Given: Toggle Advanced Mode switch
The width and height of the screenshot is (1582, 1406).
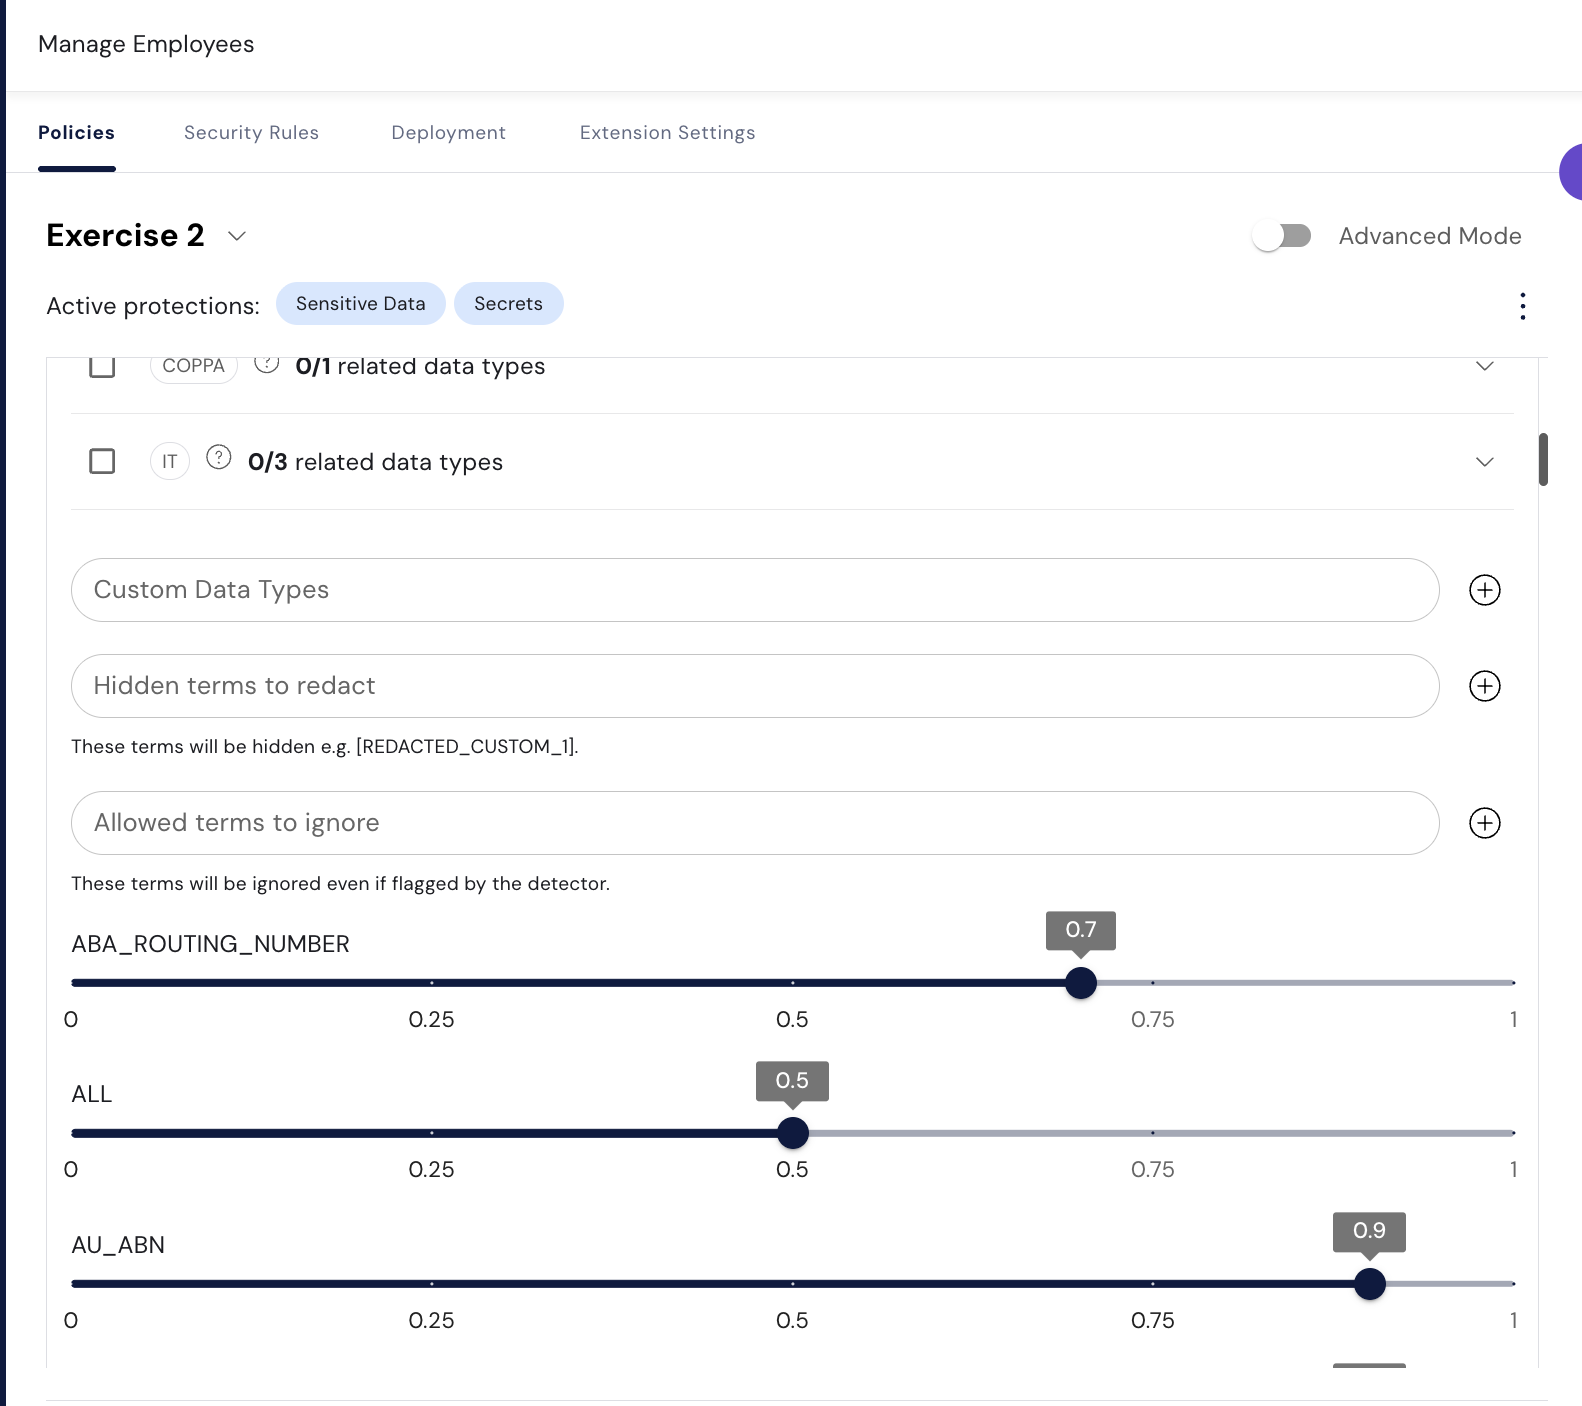Looking at the screenshot, I should tap(1282, 236).
